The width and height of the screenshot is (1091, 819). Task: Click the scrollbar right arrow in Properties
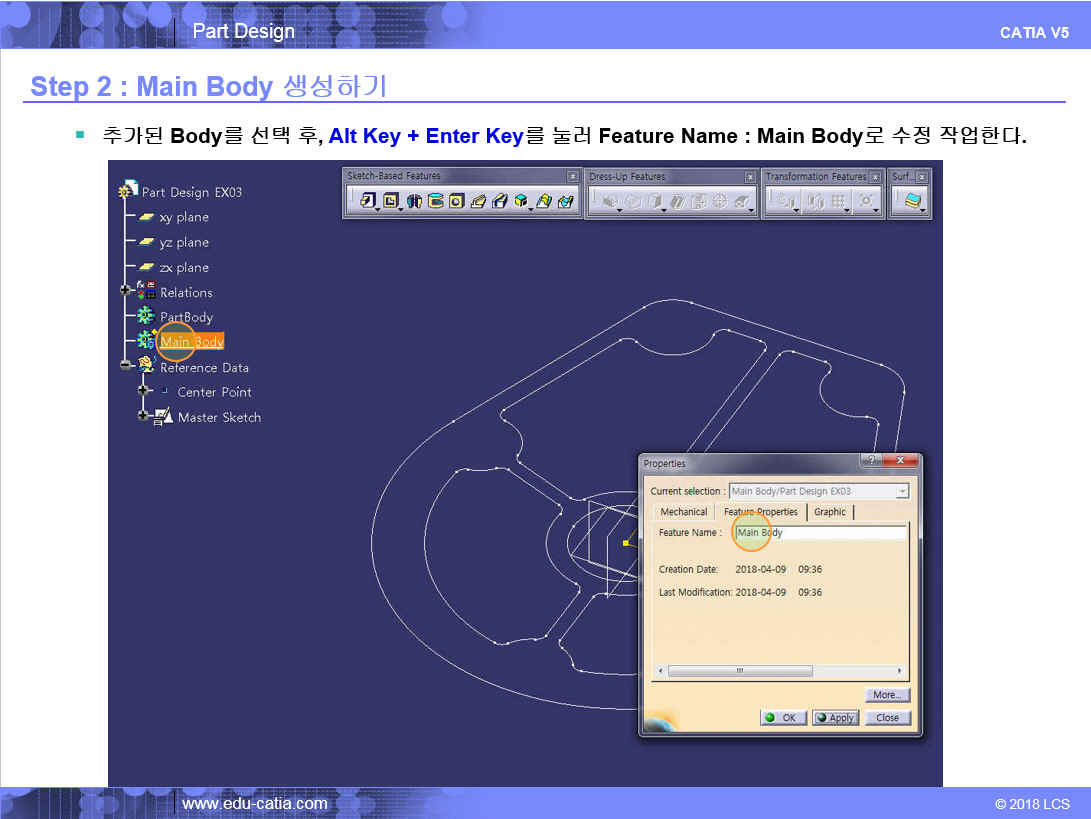pos(900,671)
